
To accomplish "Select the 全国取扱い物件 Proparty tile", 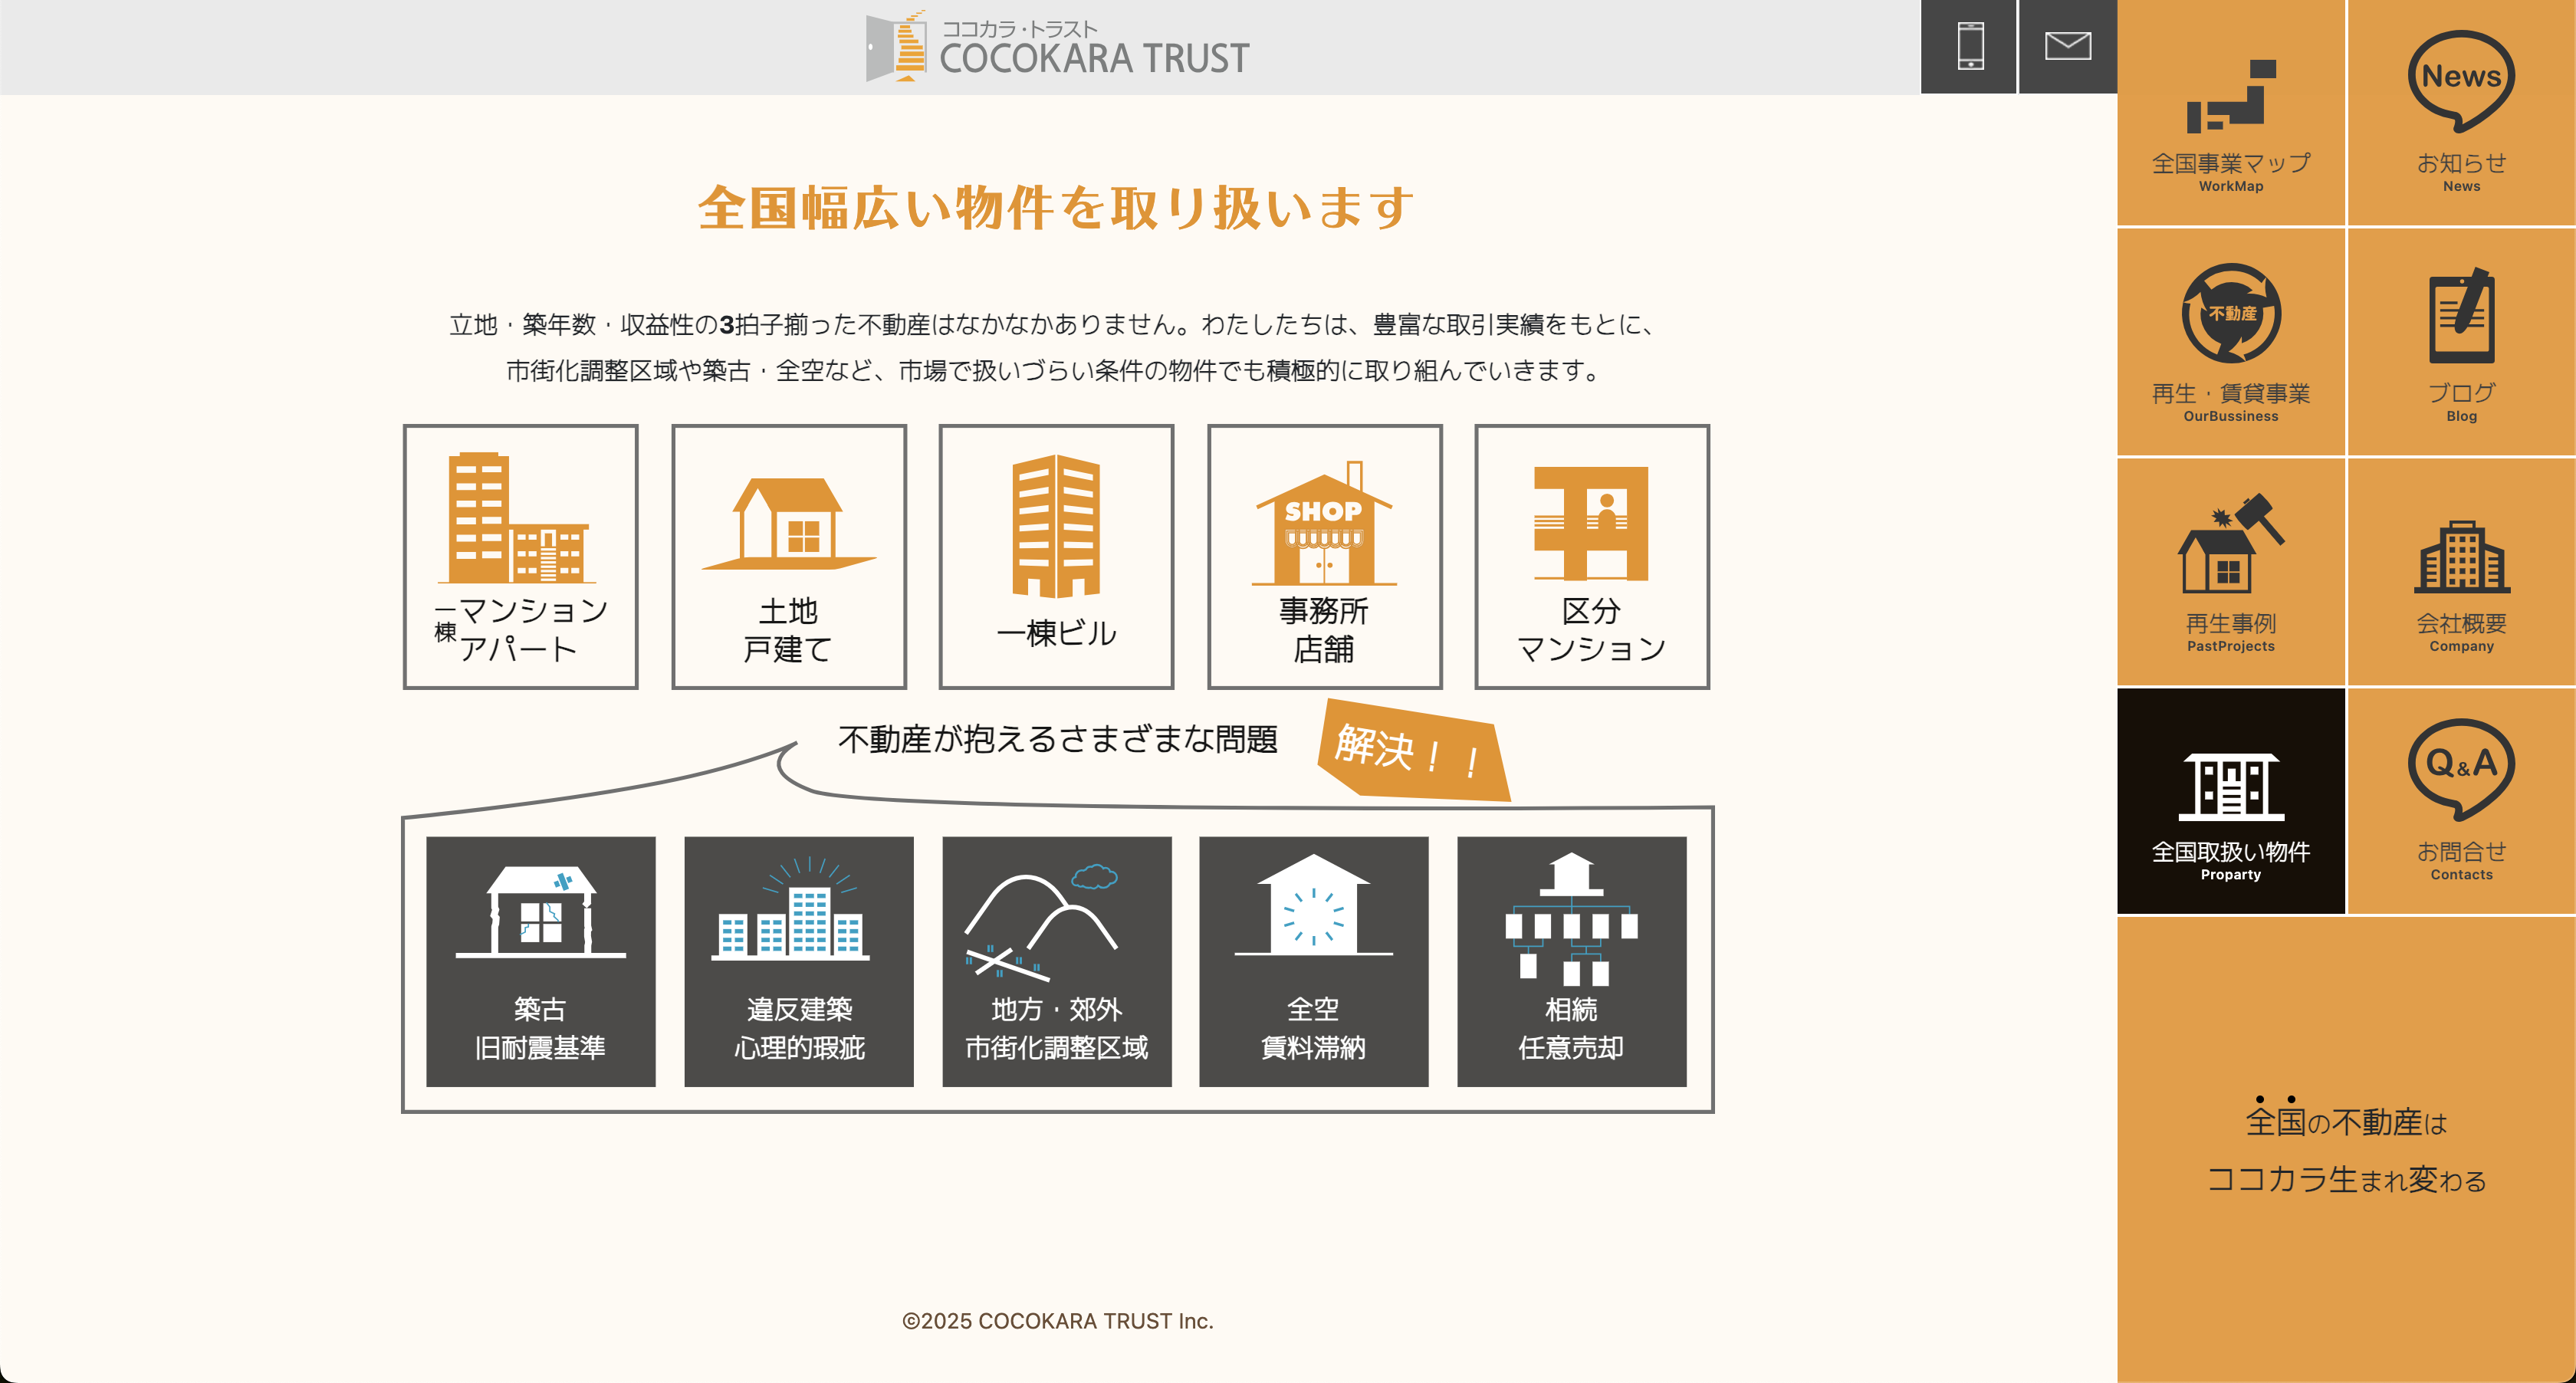I will (x=2230, y=801).
